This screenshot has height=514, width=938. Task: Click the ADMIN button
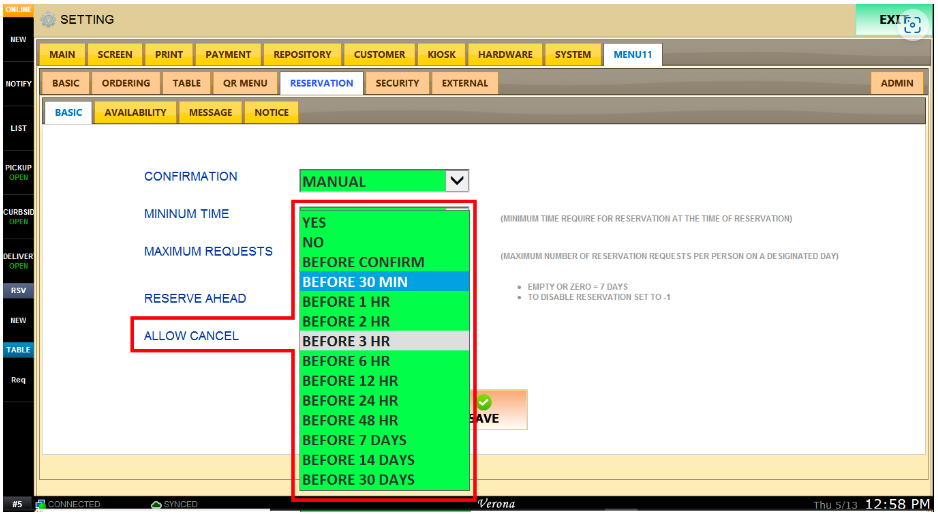click(897, 84)
